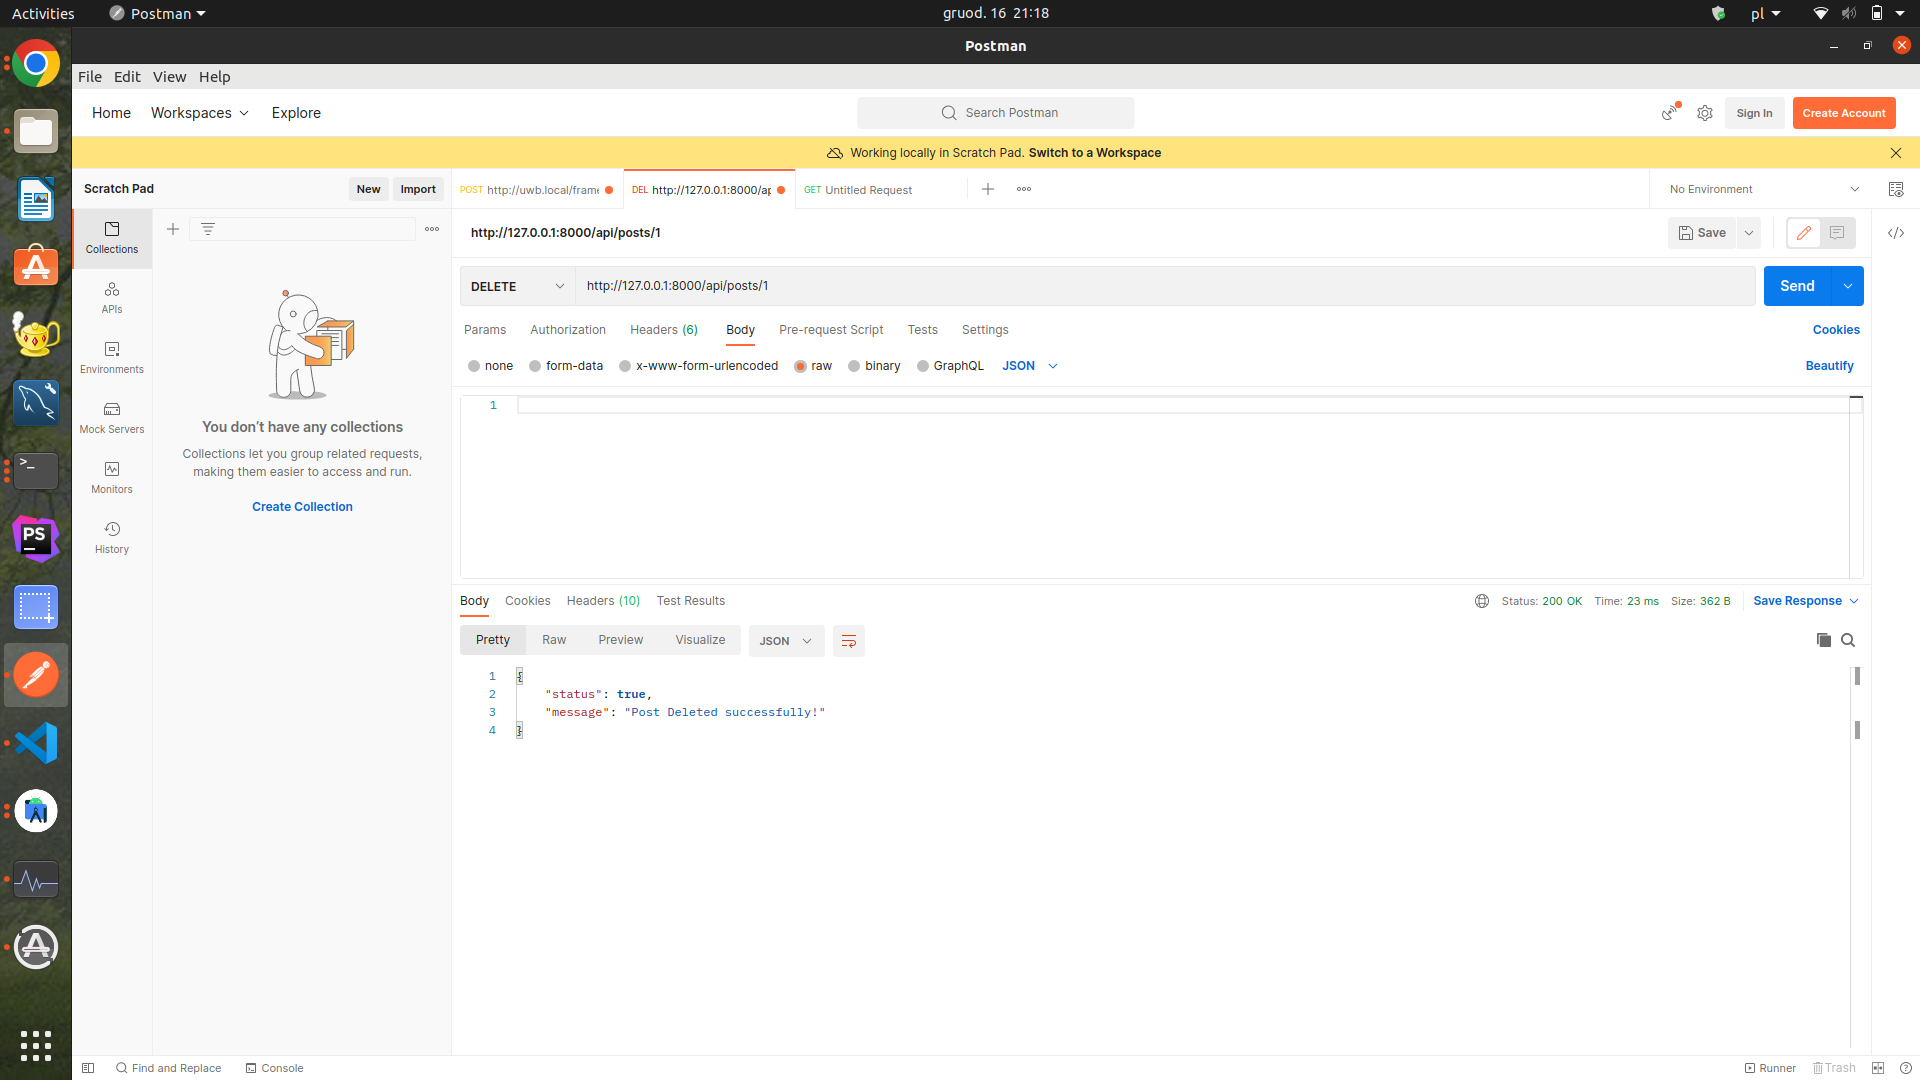Expand the Save Response options
1920x1080 pixels.
(x=1853, y=601)
